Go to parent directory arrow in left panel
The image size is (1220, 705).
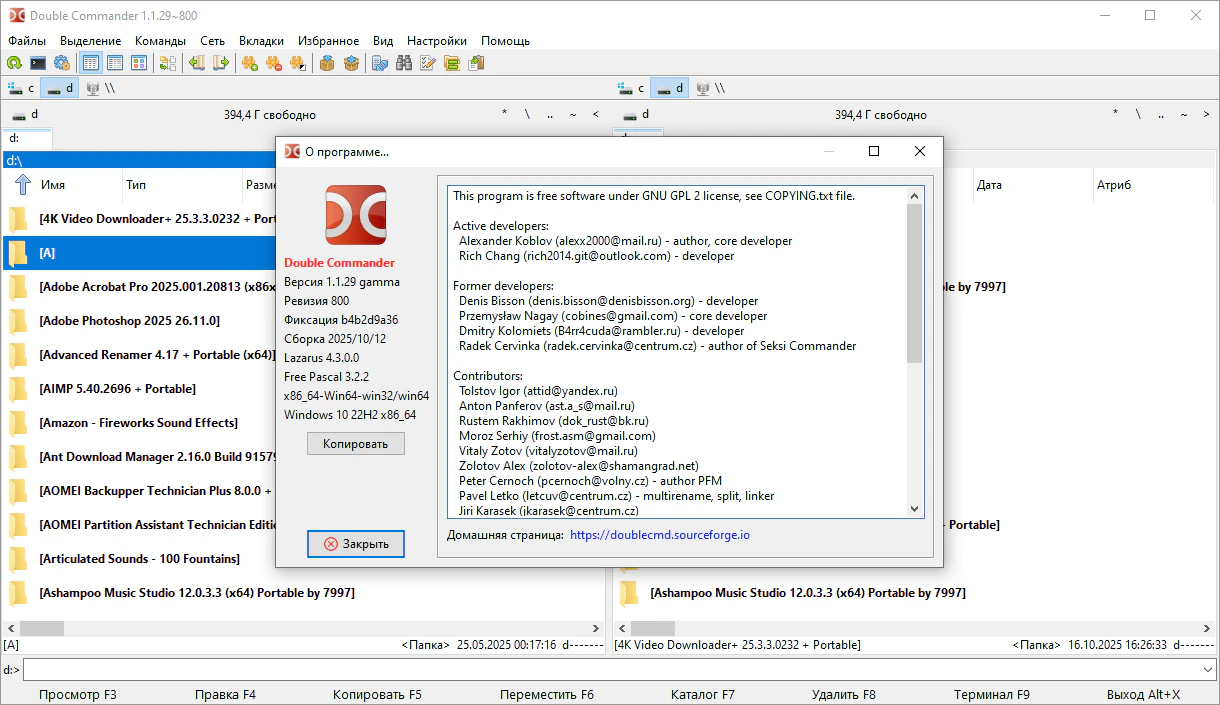point(23,185)
